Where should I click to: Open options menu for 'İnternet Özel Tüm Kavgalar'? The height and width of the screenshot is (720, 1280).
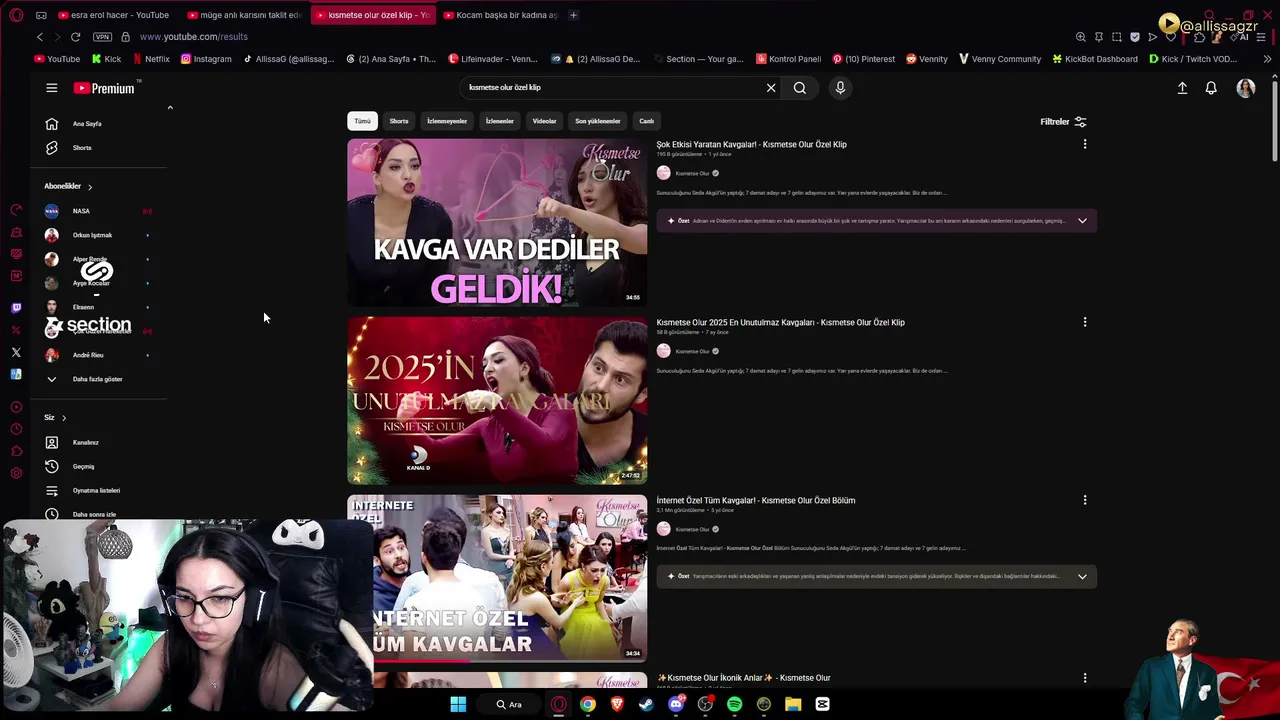pyautogui.click(x=1085, y=500)
